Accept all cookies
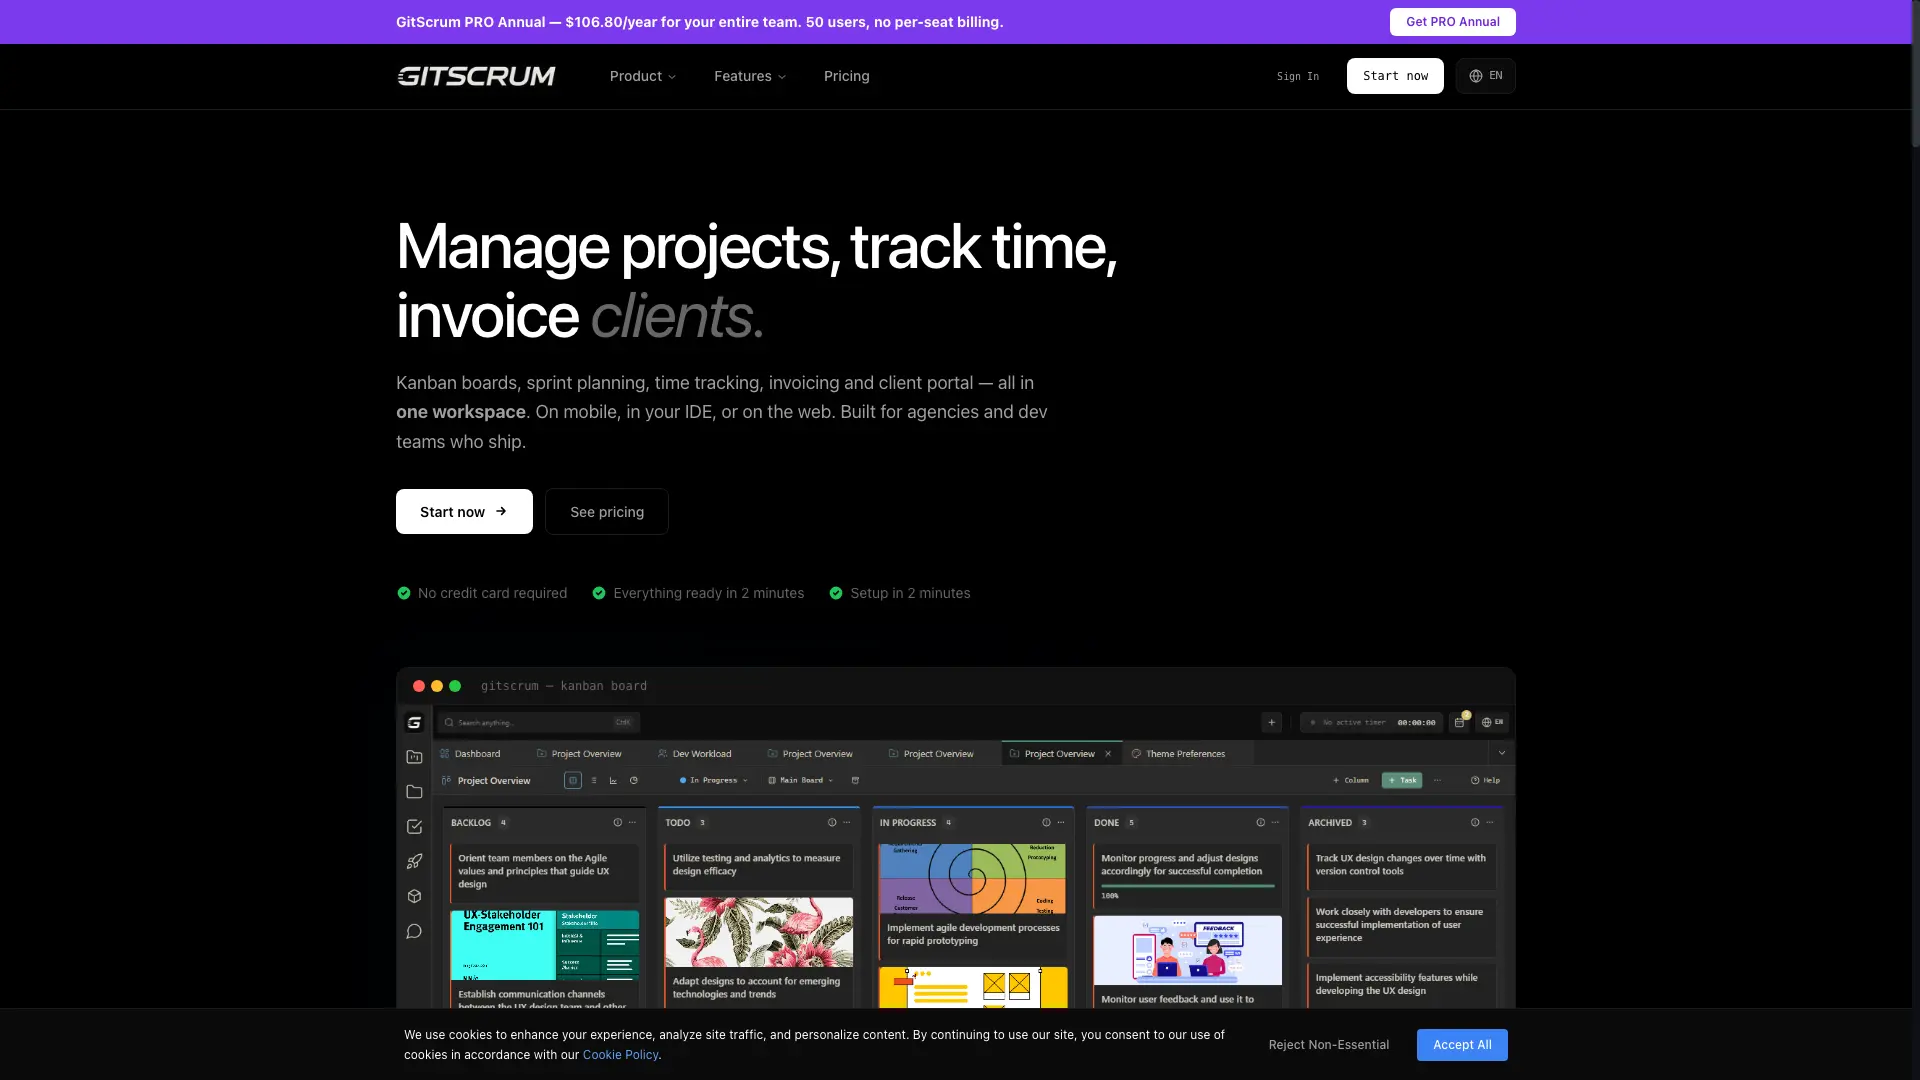1920x1080 pixels. 1462,1044
